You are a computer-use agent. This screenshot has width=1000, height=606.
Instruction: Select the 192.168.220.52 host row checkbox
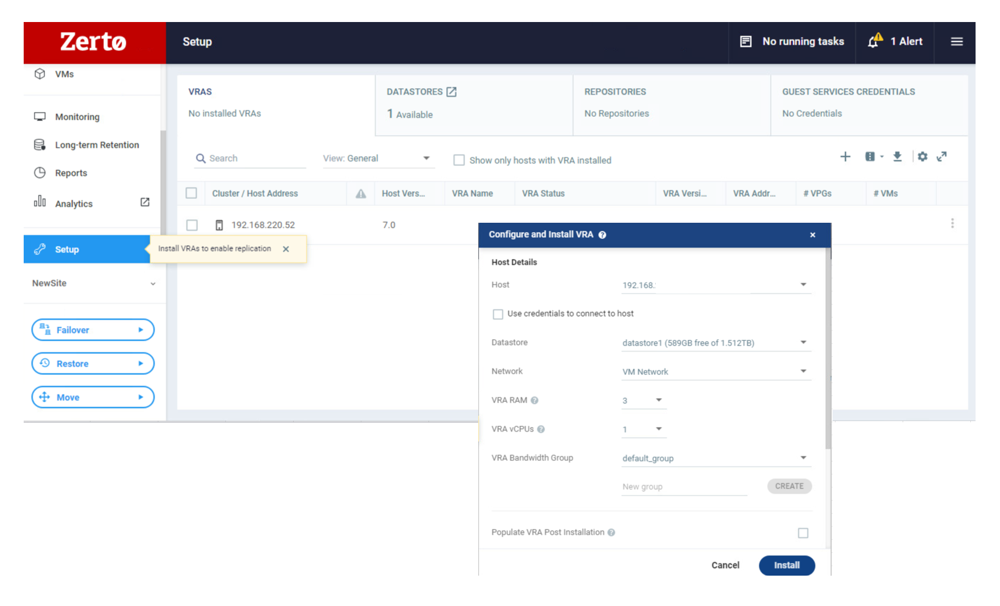[x=192, y=225]
